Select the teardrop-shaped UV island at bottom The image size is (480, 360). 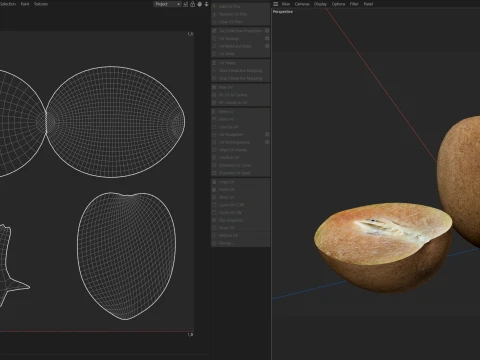pos(127,256)
